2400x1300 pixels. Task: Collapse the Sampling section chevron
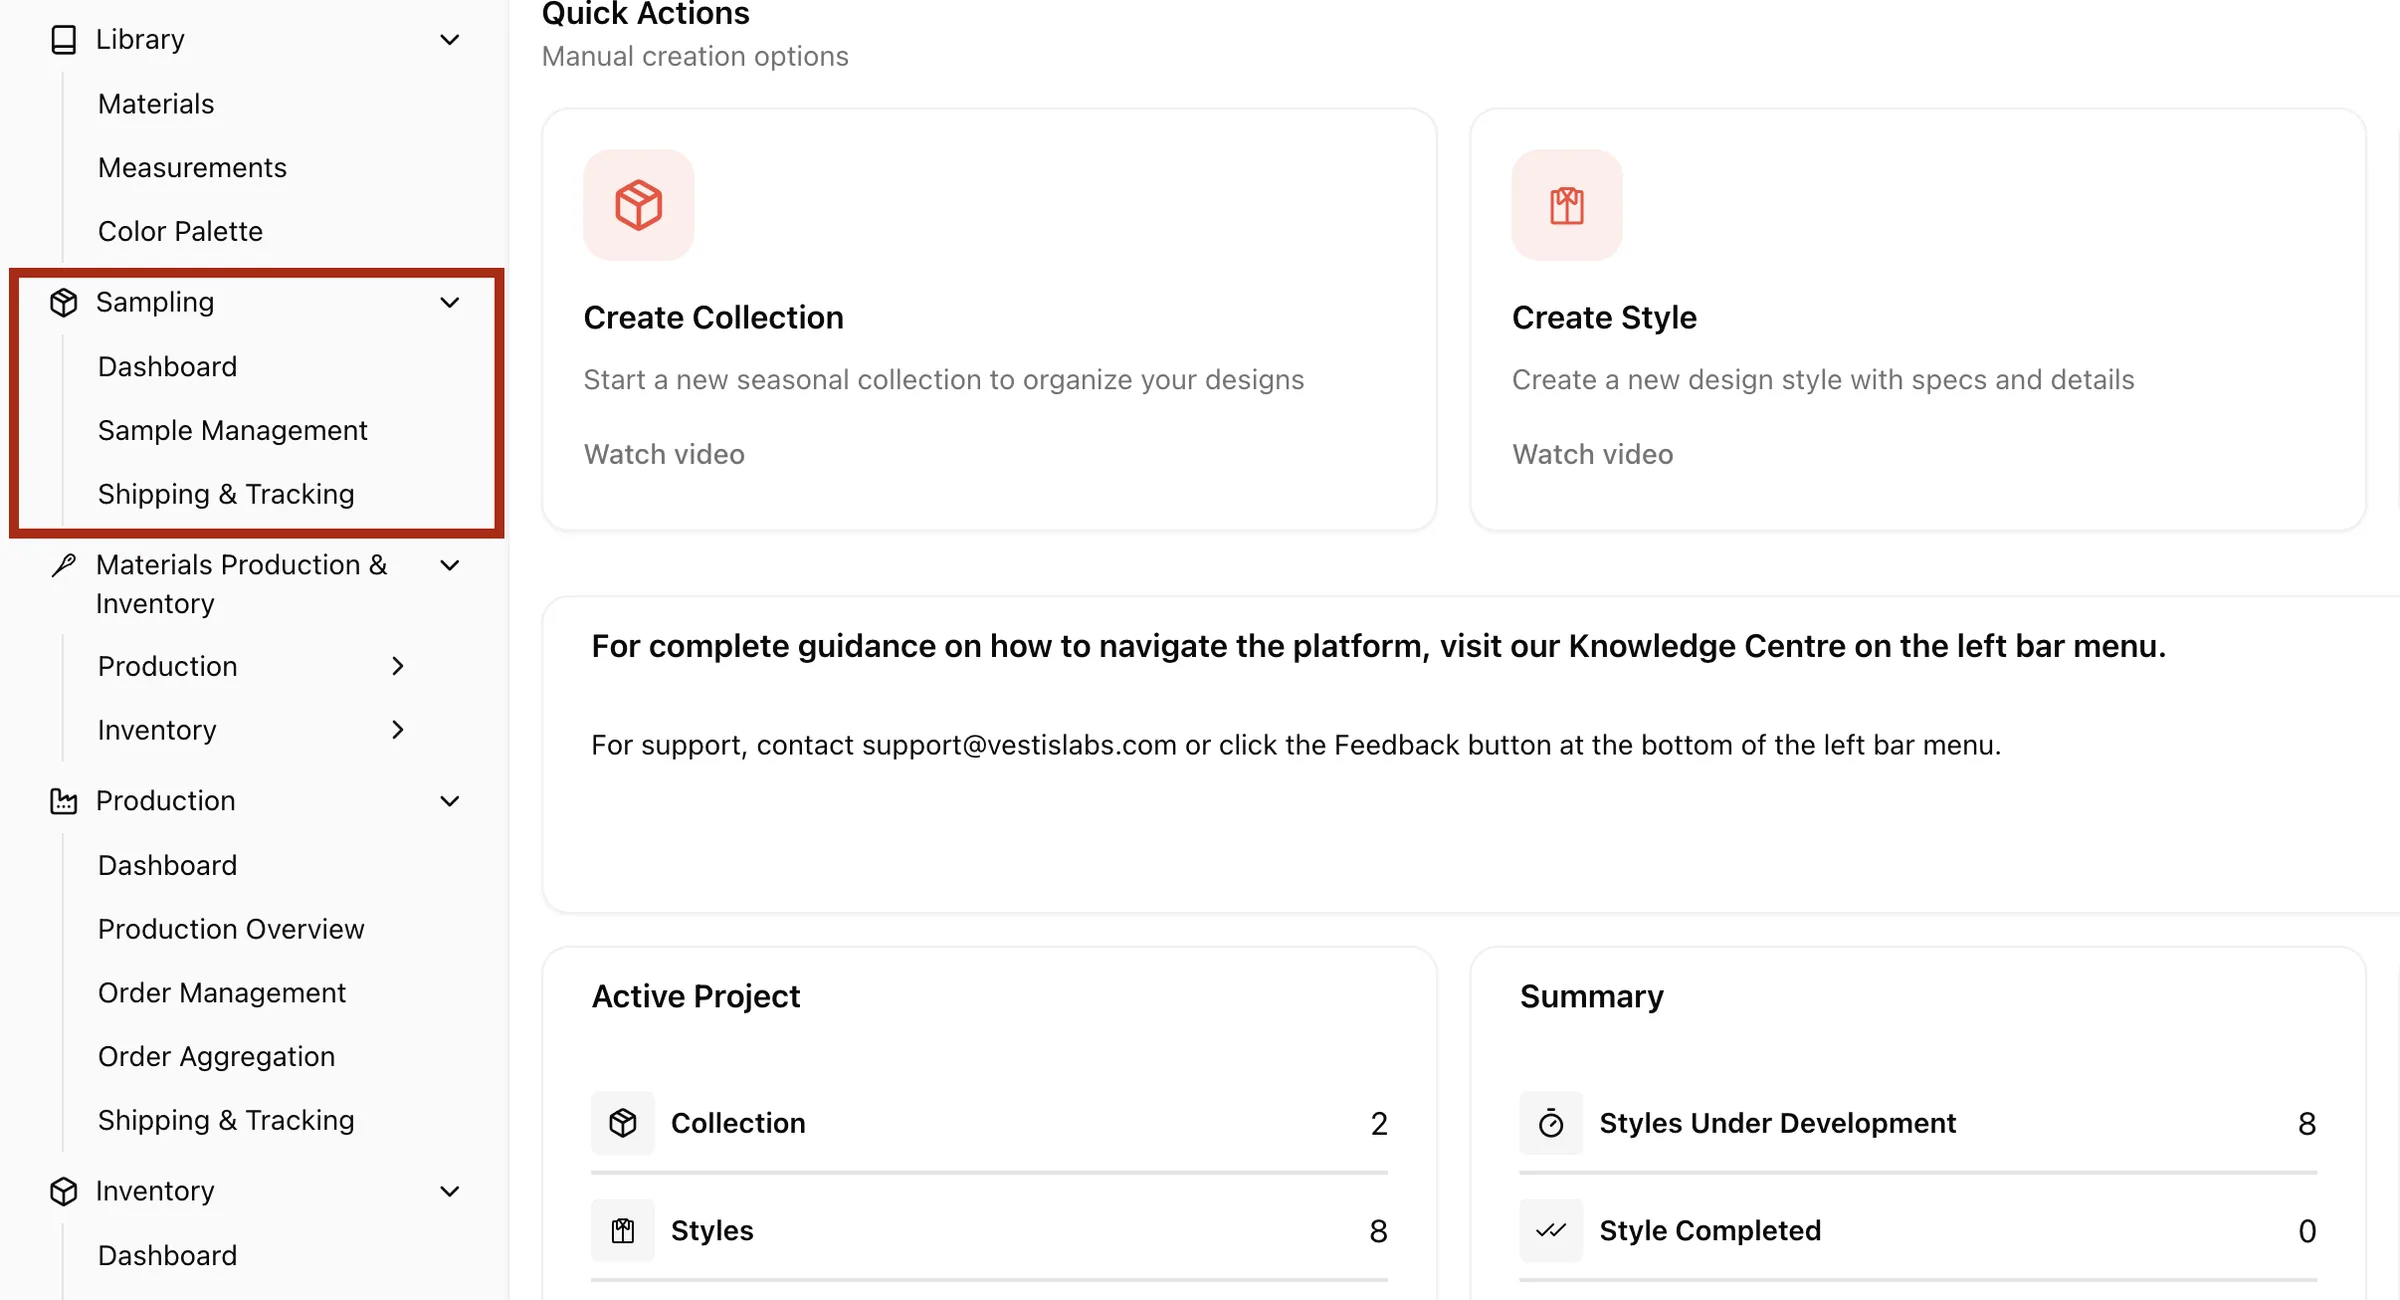pyautogui.click(x=450, y=302)
